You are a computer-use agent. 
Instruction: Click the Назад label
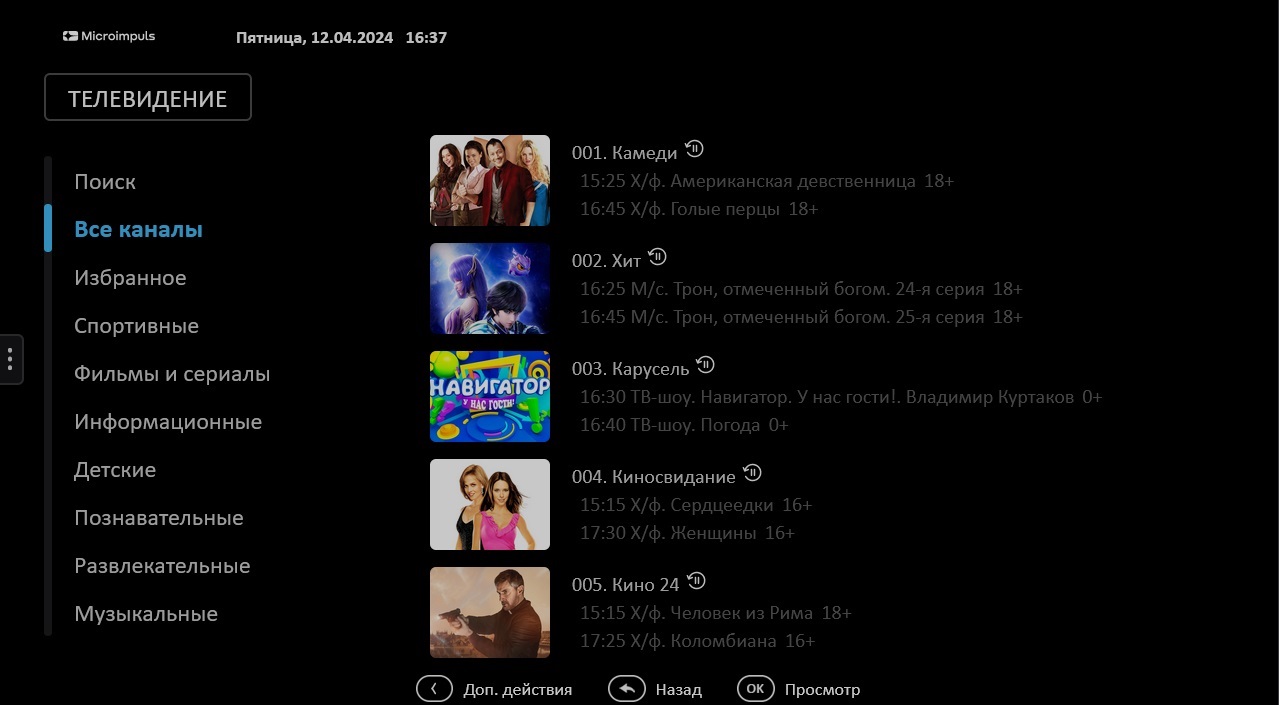[679, 690]
